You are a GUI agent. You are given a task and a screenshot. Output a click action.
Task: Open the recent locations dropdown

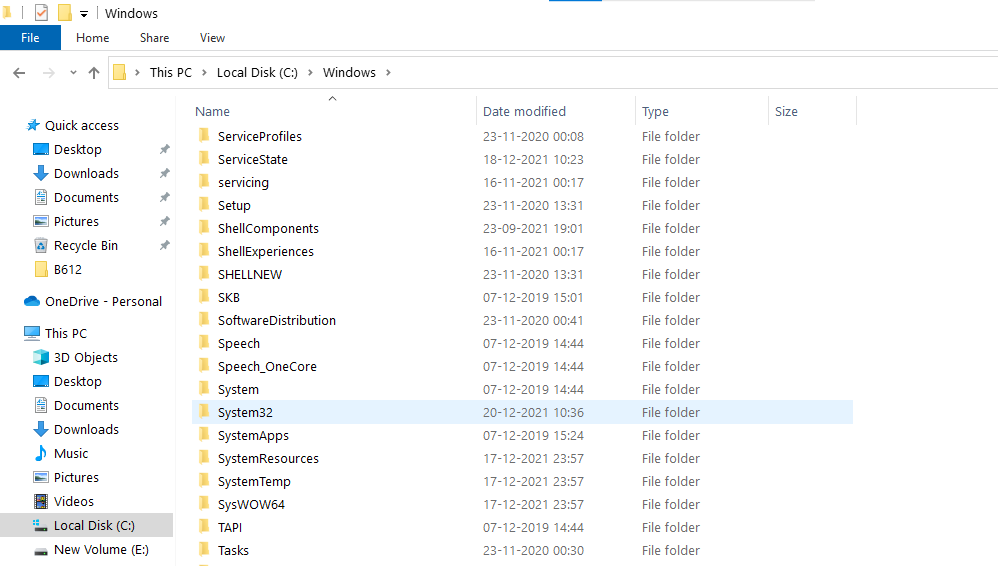73,73
